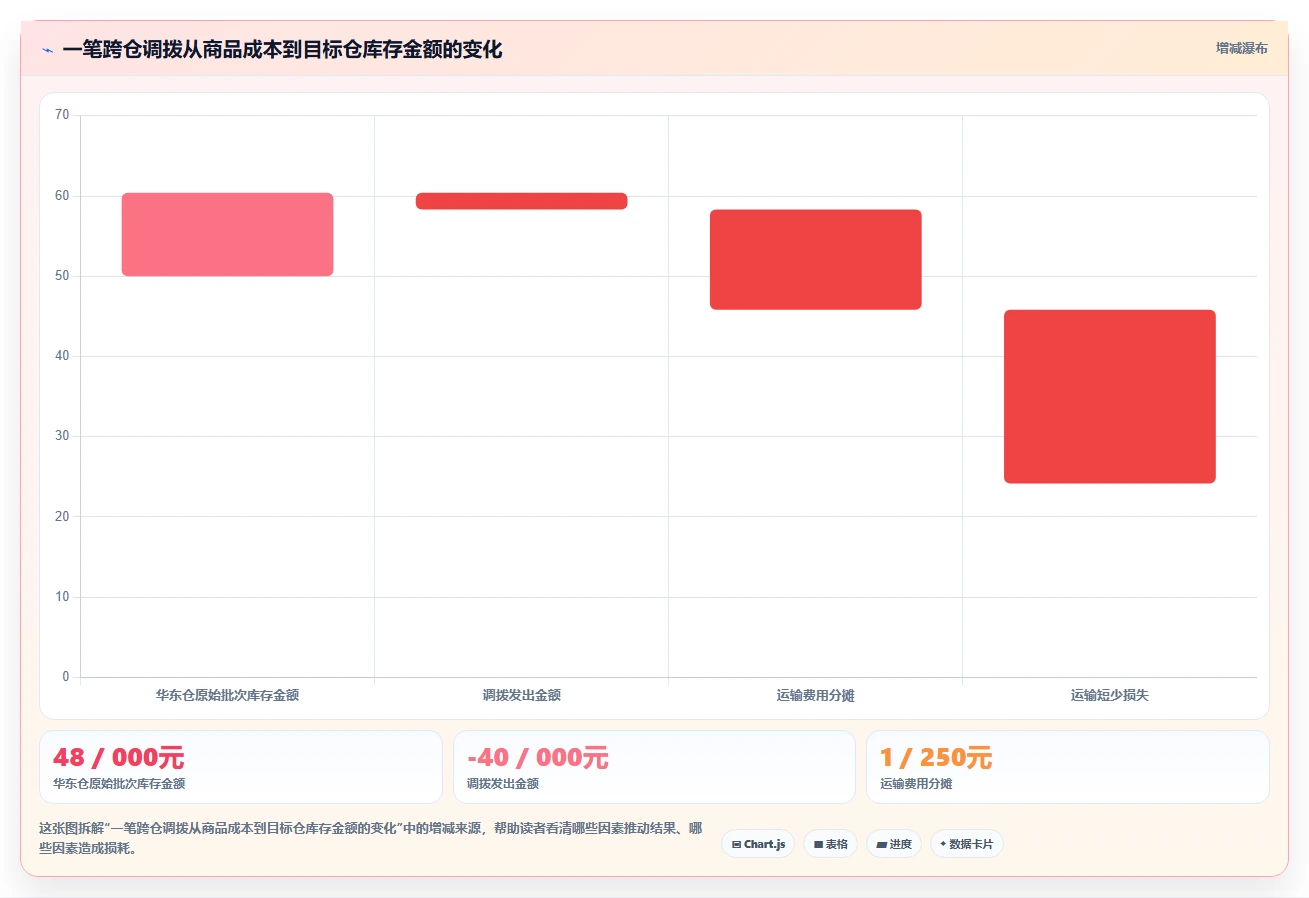Screen dimensions: 1309x898
Task: Click the 增减瀑布 label in header
Action: point(1241,48)
